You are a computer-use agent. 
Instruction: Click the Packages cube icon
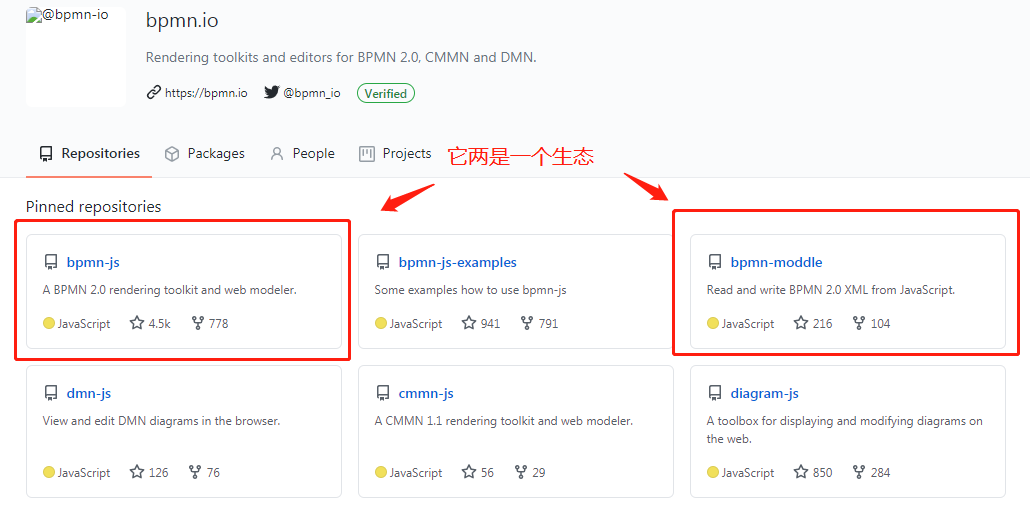pyautogui.click(x=172, y=154)
